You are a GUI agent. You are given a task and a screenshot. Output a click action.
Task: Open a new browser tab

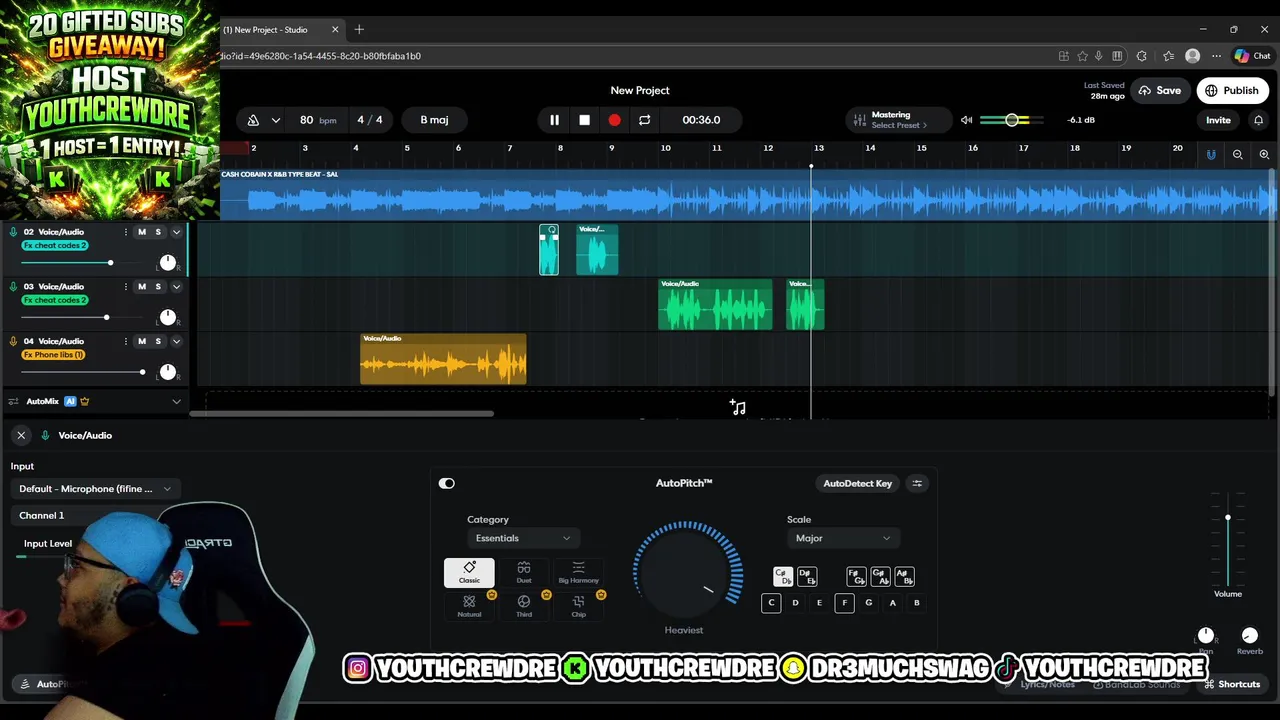click(359, 30)
